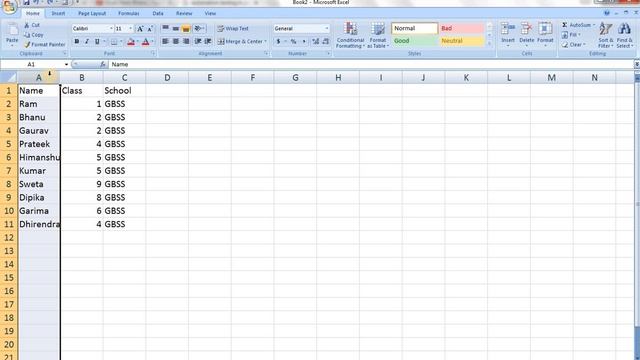Increase Decimal places
This screenshot has width=640, height=360.
pos(316,42)
